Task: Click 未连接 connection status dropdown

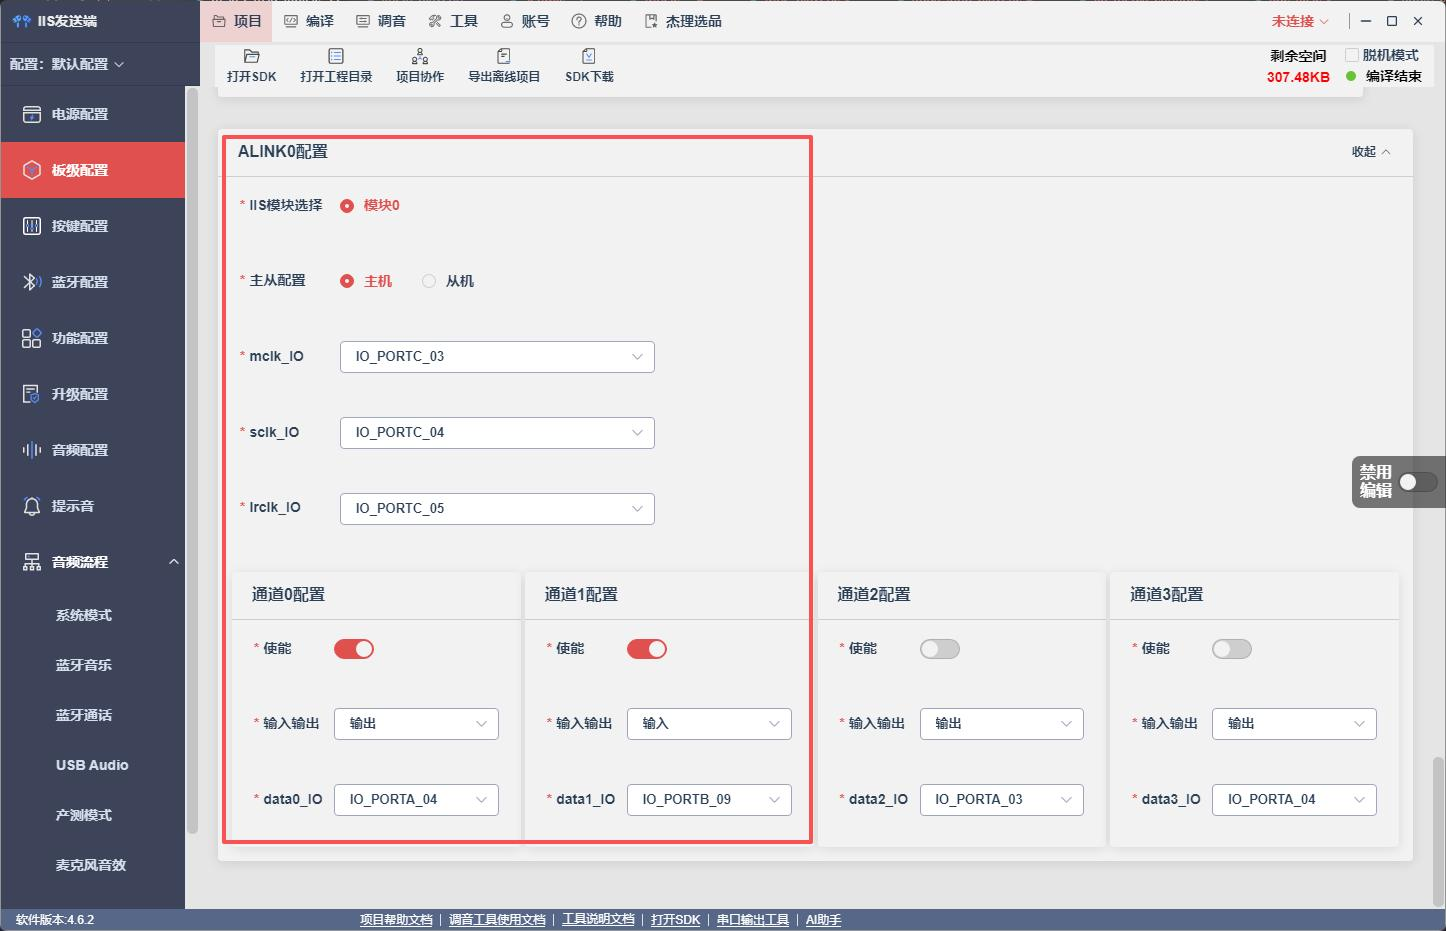Action: click(1300, 21)
